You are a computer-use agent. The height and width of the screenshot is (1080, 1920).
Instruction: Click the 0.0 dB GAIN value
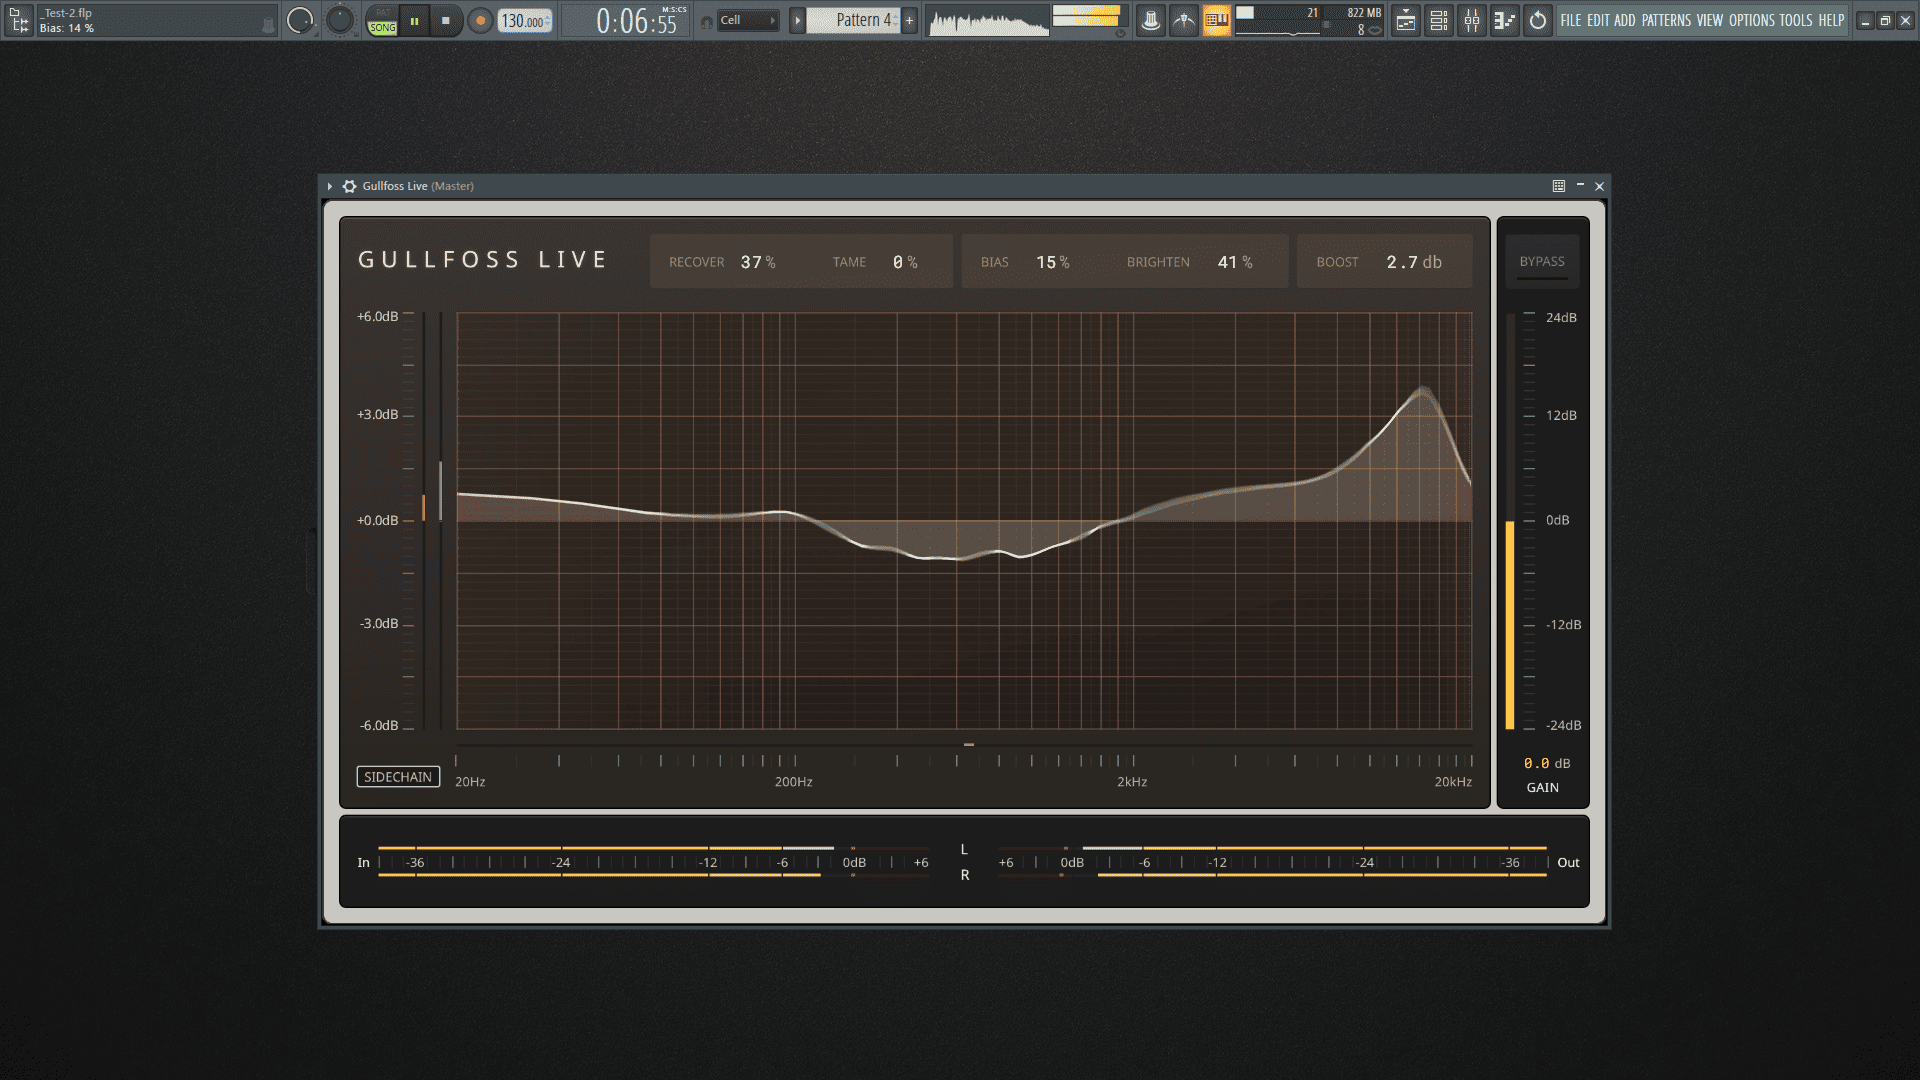tap(1546, 763)
